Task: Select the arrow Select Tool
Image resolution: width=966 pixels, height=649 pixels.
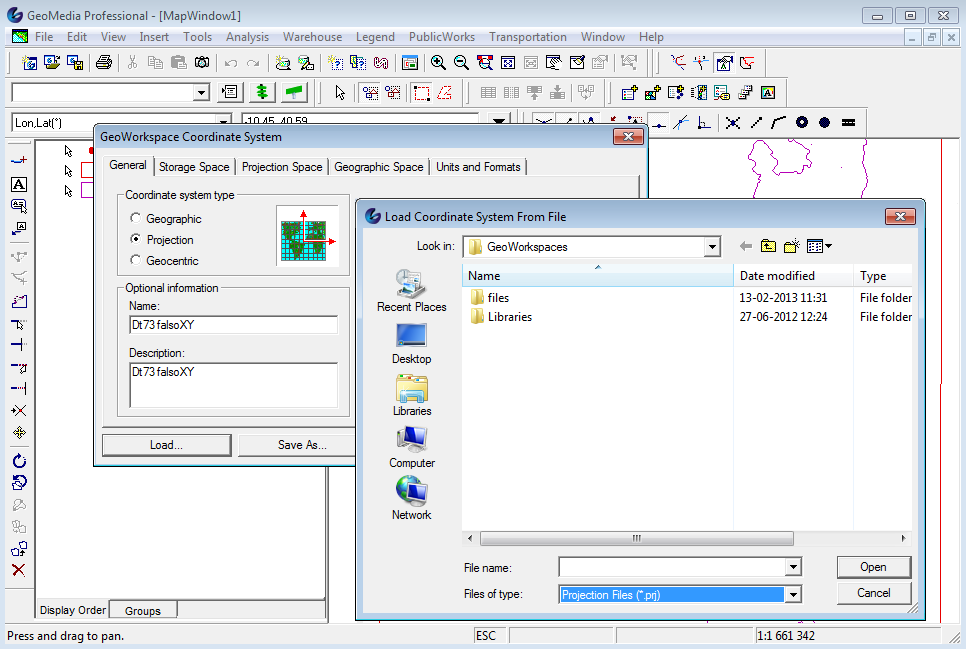Action: click(x=338, y=91)
